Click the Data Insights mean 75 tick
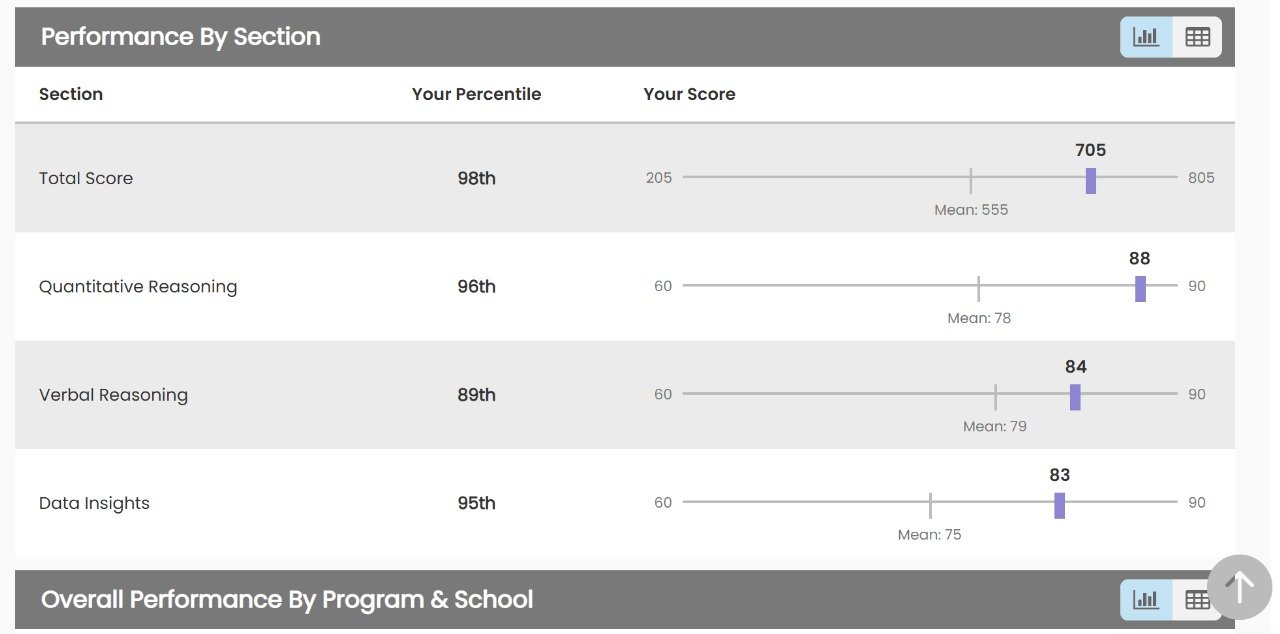This screenshot has width=1280, height=634. tap(930, 505)
